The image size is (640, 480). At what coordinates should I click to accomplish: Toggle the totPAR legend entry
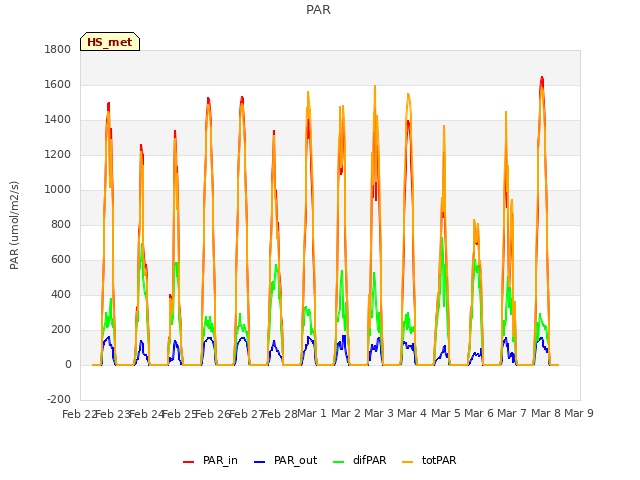click(429, 460)
